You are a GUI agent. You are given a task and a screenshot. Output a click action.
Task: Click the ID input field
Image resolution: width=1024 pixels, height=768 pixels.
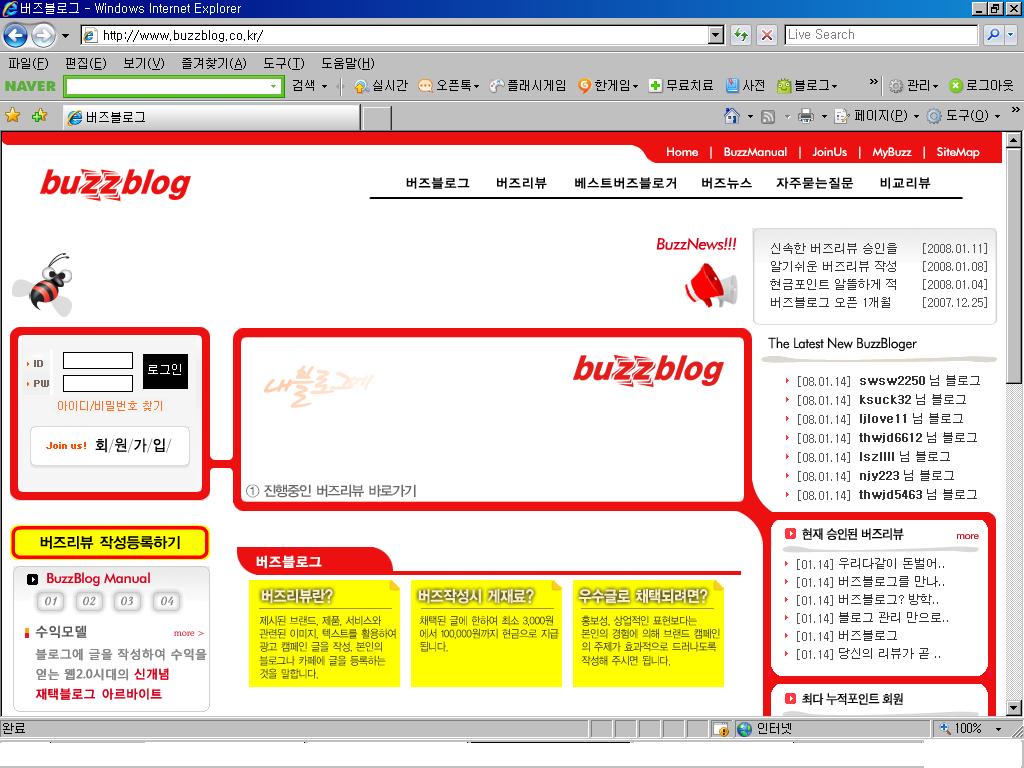tap(98, 361)
